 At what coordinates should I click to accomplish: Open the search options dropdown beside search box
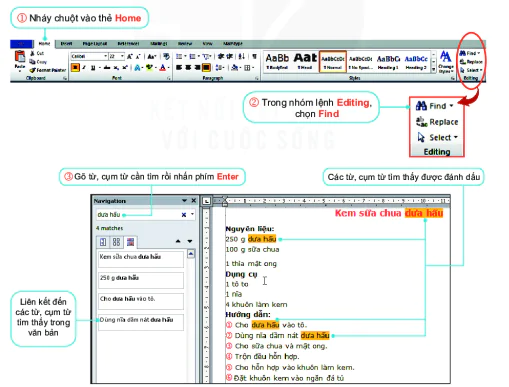pyautogui.click(x=192, y=214)
